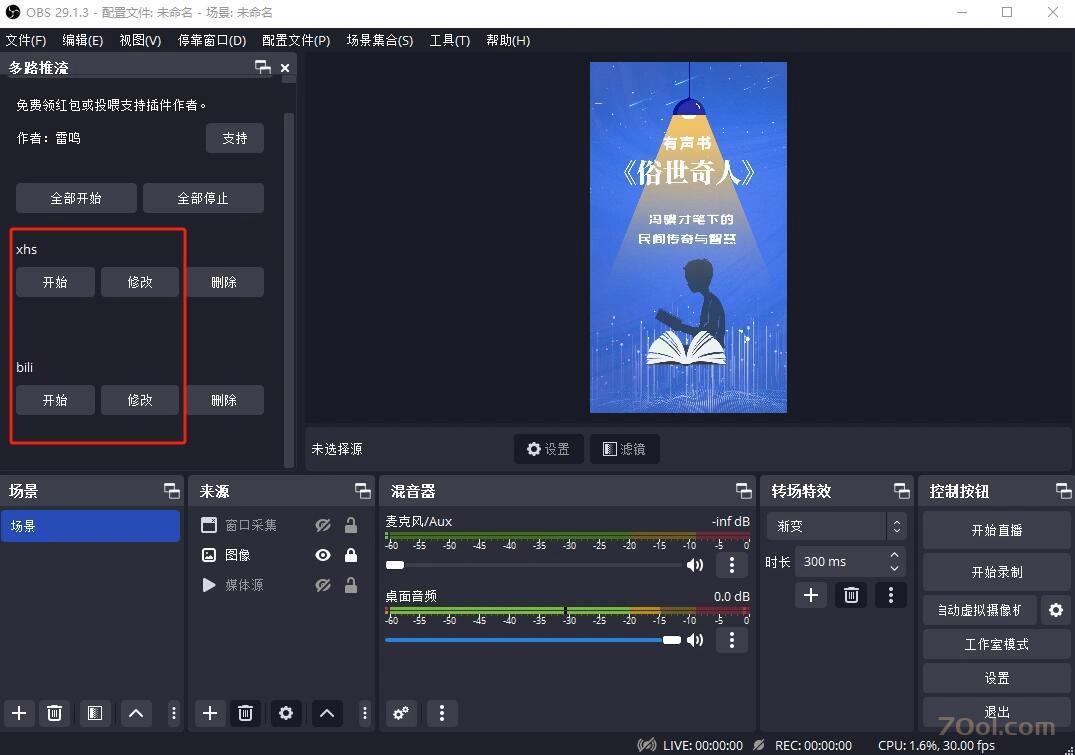
Task: Open more options in 场景 toolbar
Action: click(x=173, y=713)
